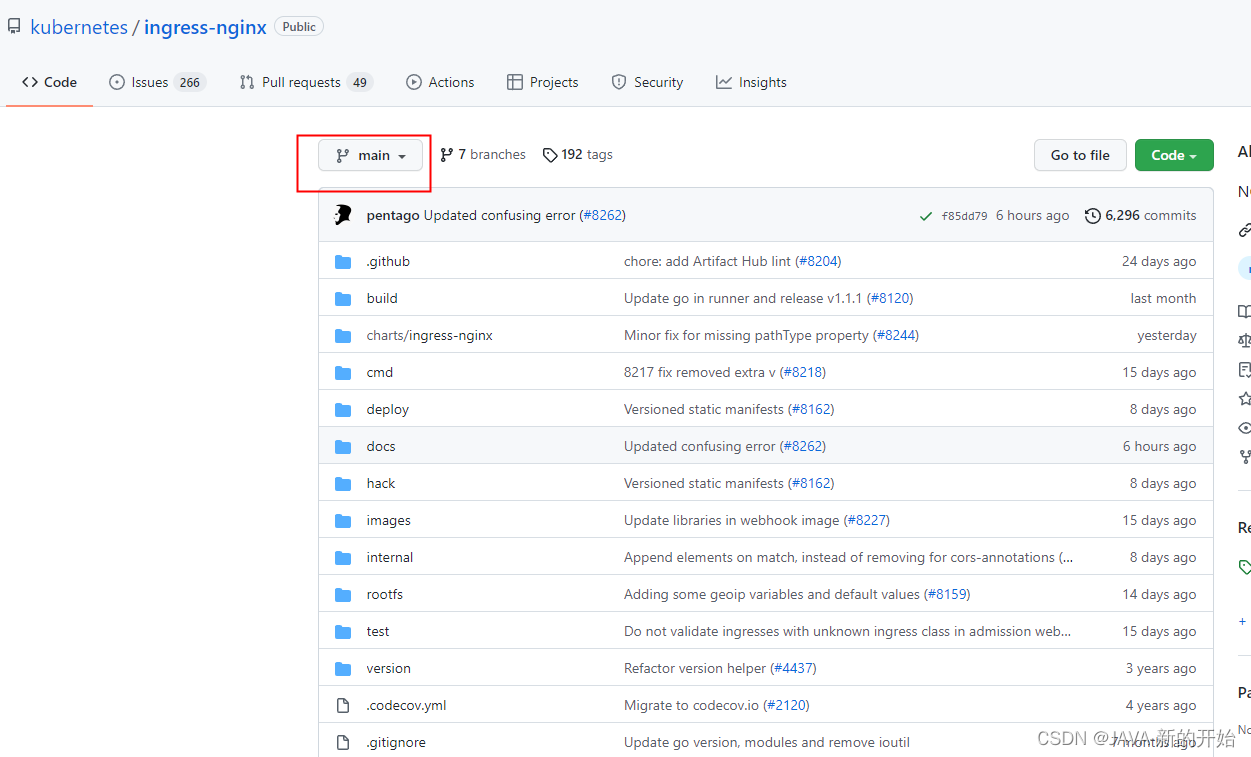Switch to the Issues tab
The width and height of the screenshot is (1251, 757).
pyautogui.click(x=157, y=82)
